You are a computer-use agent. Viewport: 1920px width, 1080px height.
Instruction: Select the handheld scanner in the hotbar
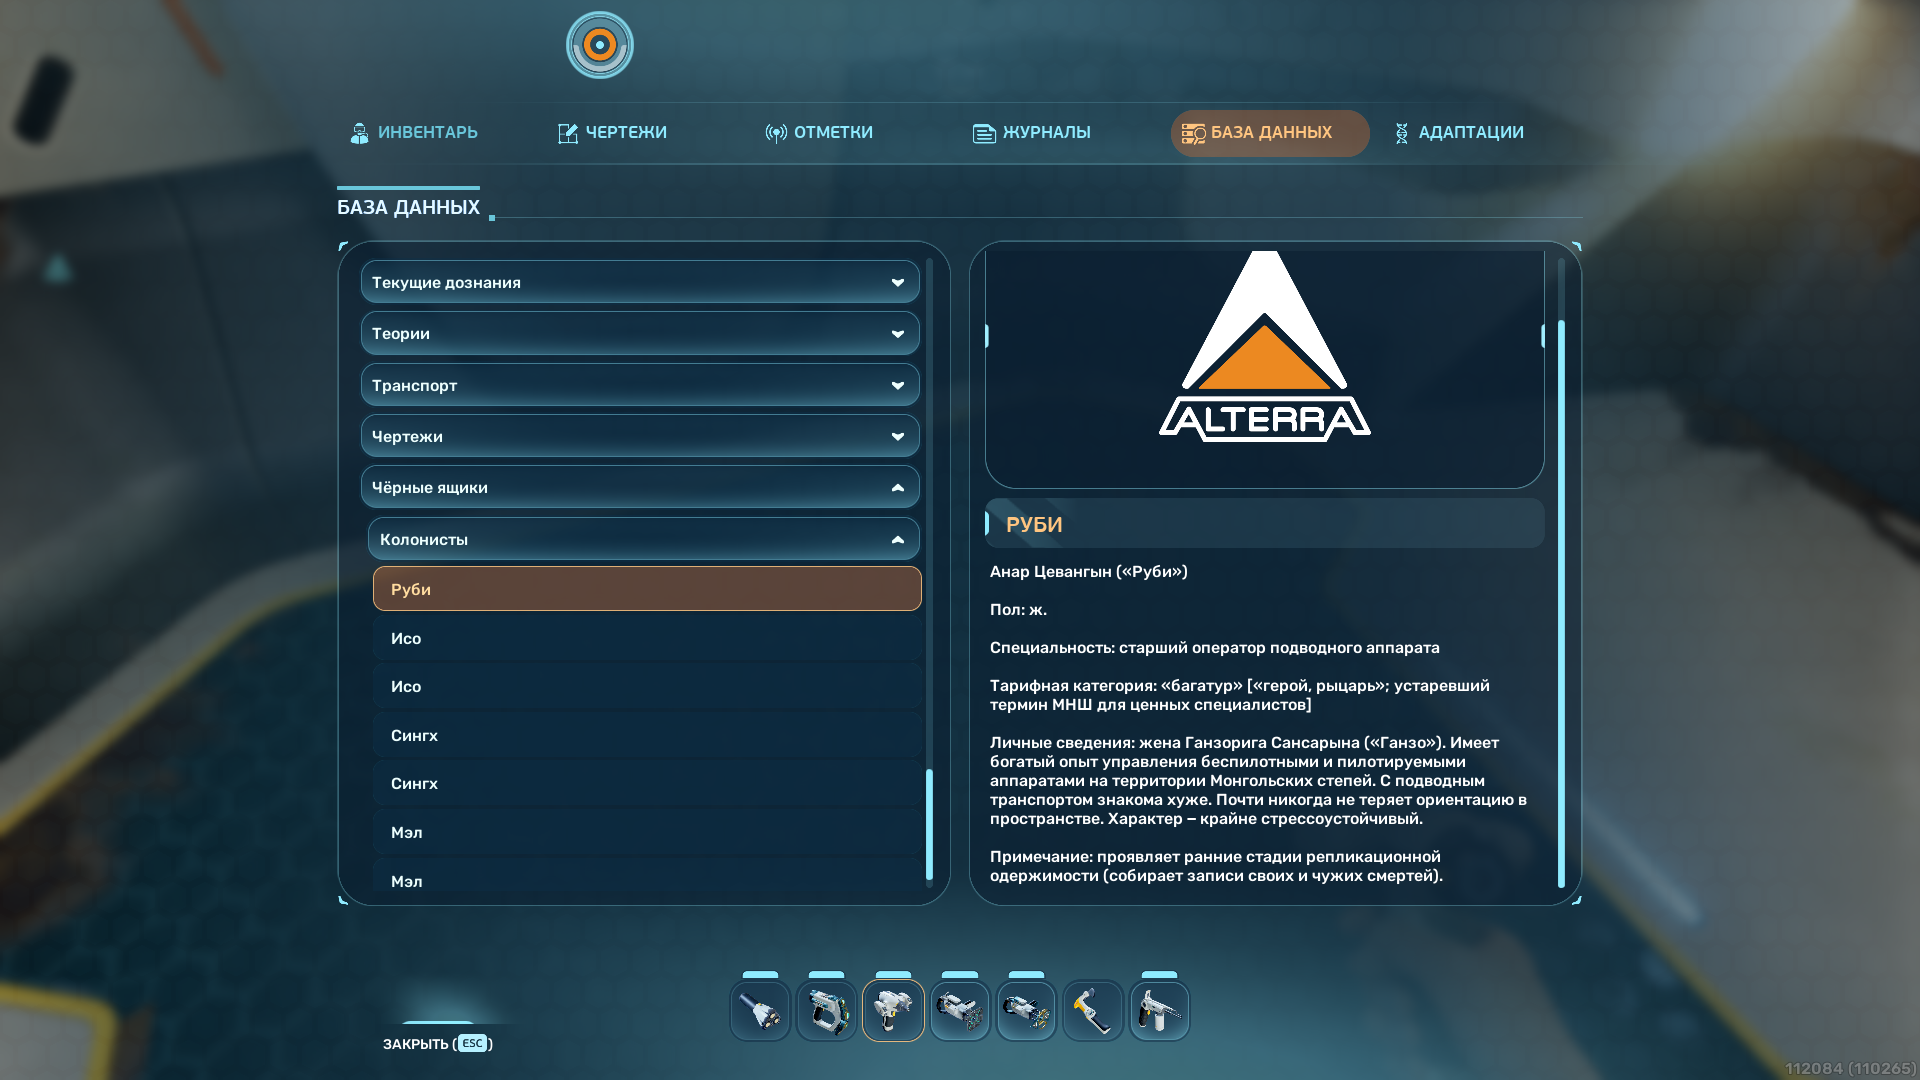tap(827, 1010)
